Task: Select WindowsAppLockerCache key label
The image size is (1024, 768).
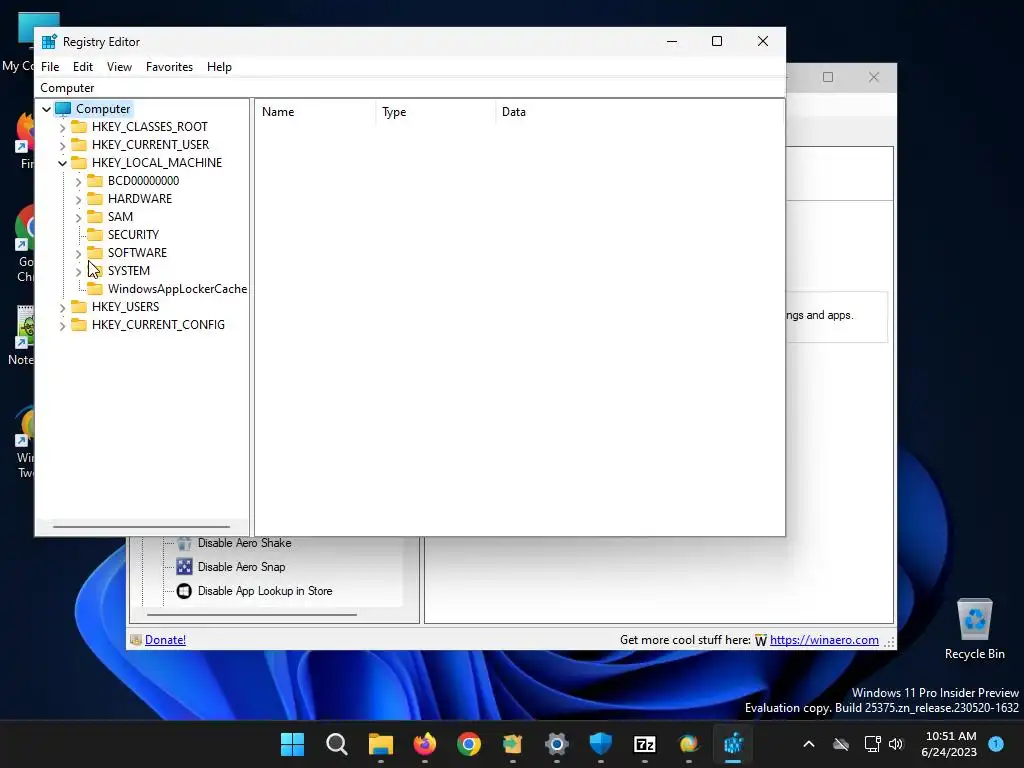Action: [x=177, y=289]
